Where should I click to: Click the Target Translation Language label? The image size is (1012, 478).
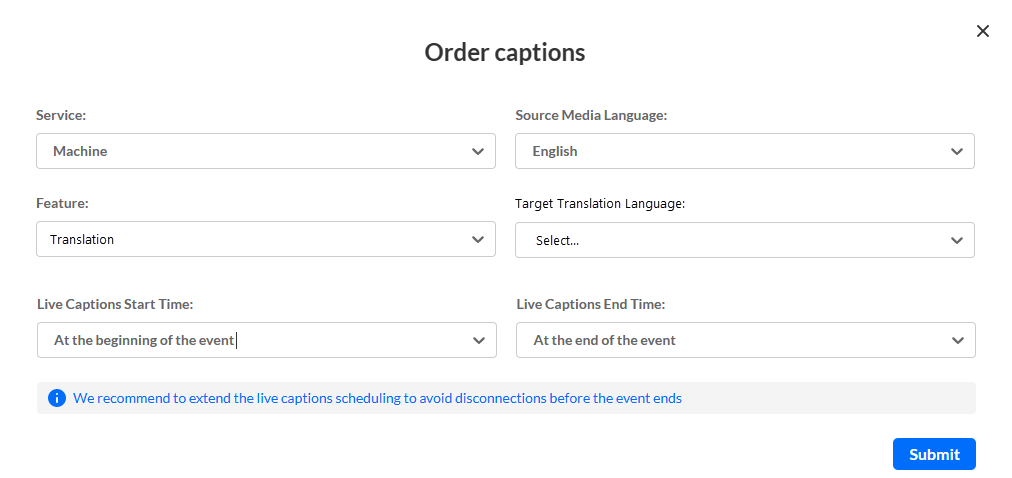(x=600, y=203)
